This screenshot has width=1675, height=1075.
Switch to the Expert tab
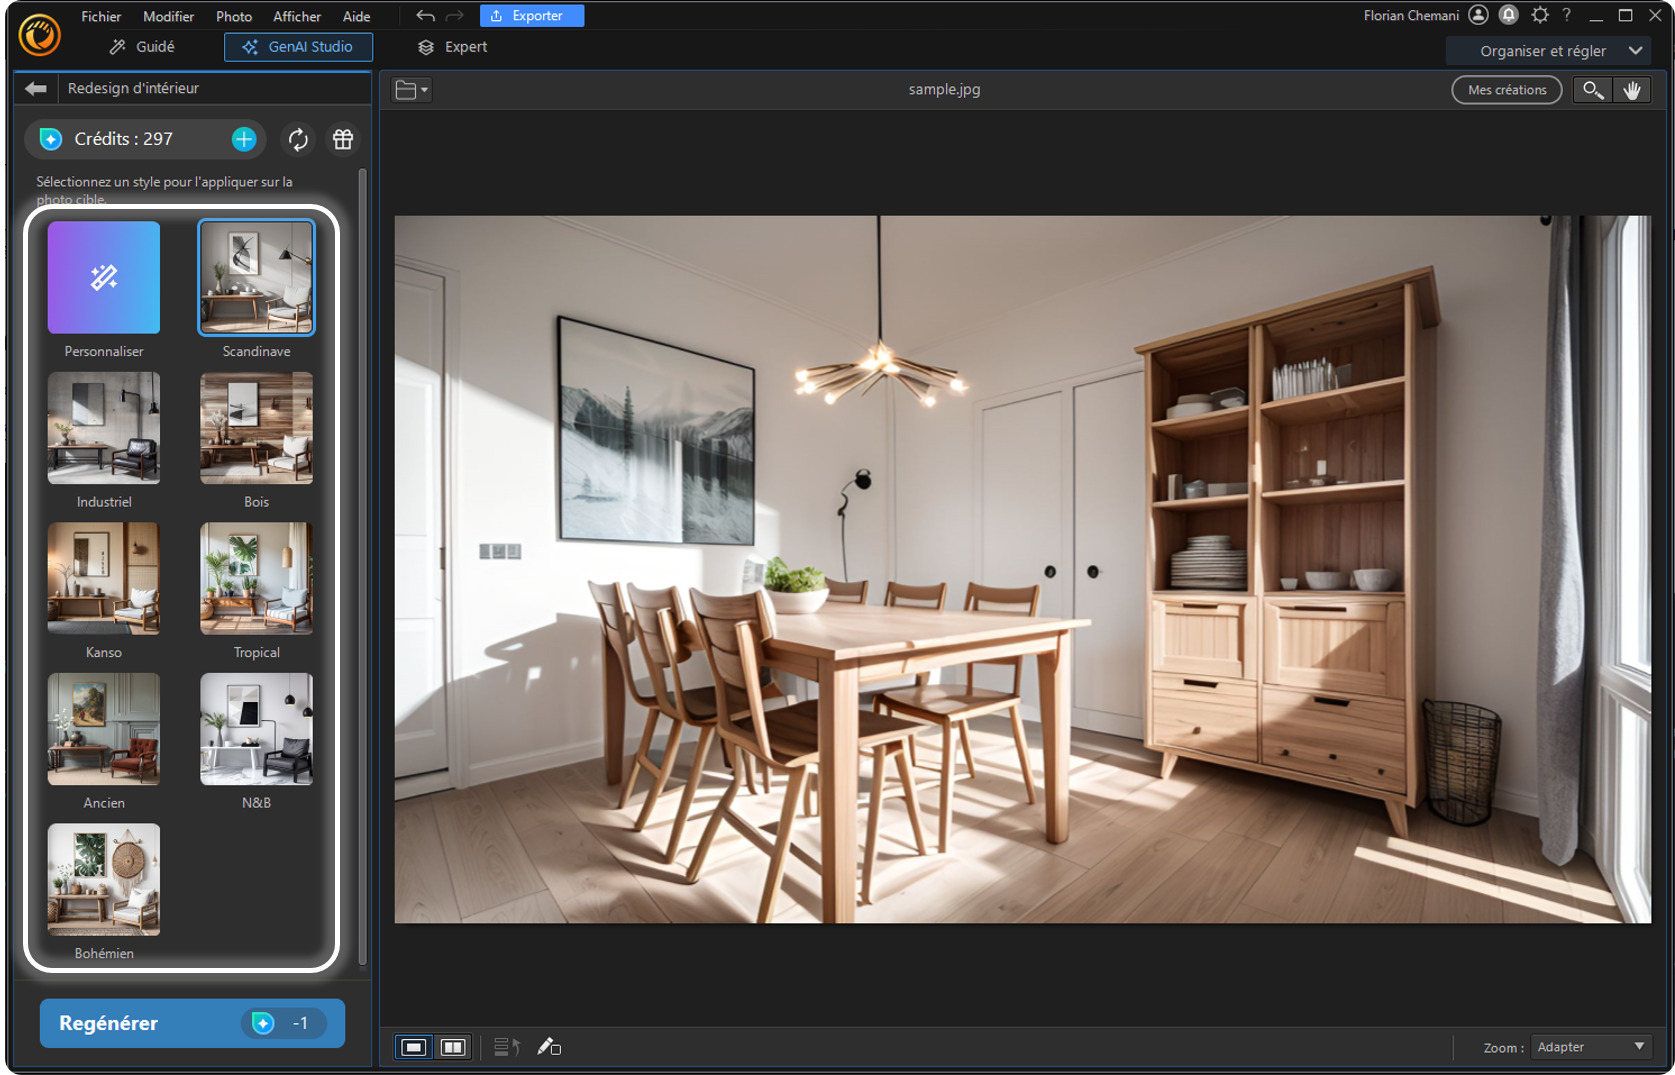(451, 46)
